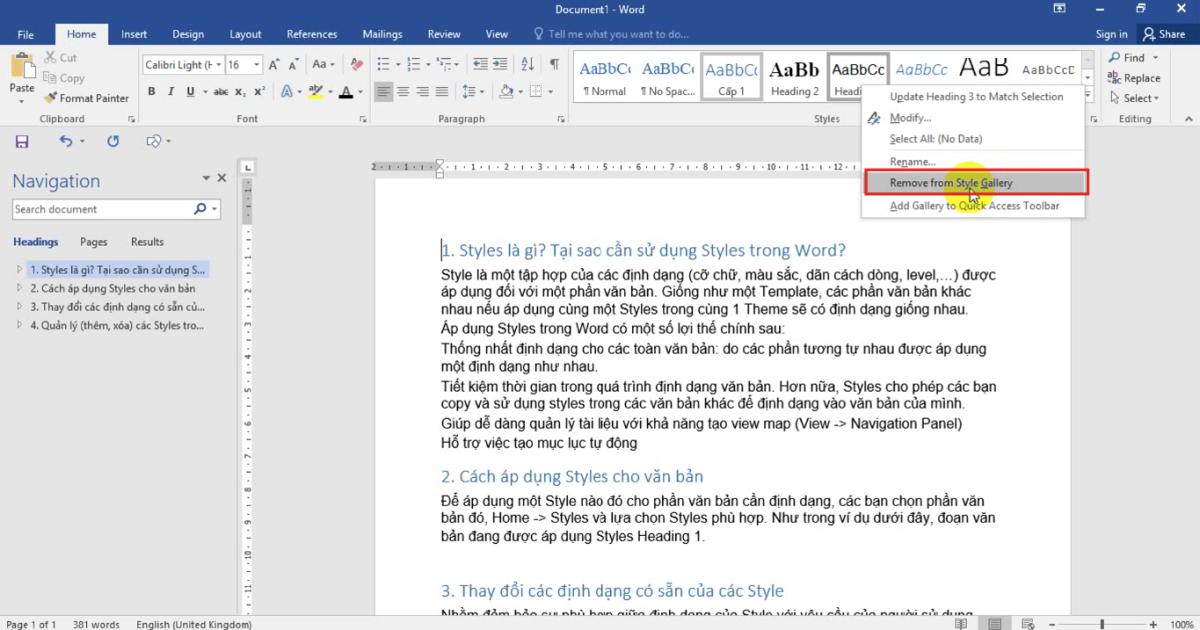Click in the Search document field

click(x=100, y=209)
